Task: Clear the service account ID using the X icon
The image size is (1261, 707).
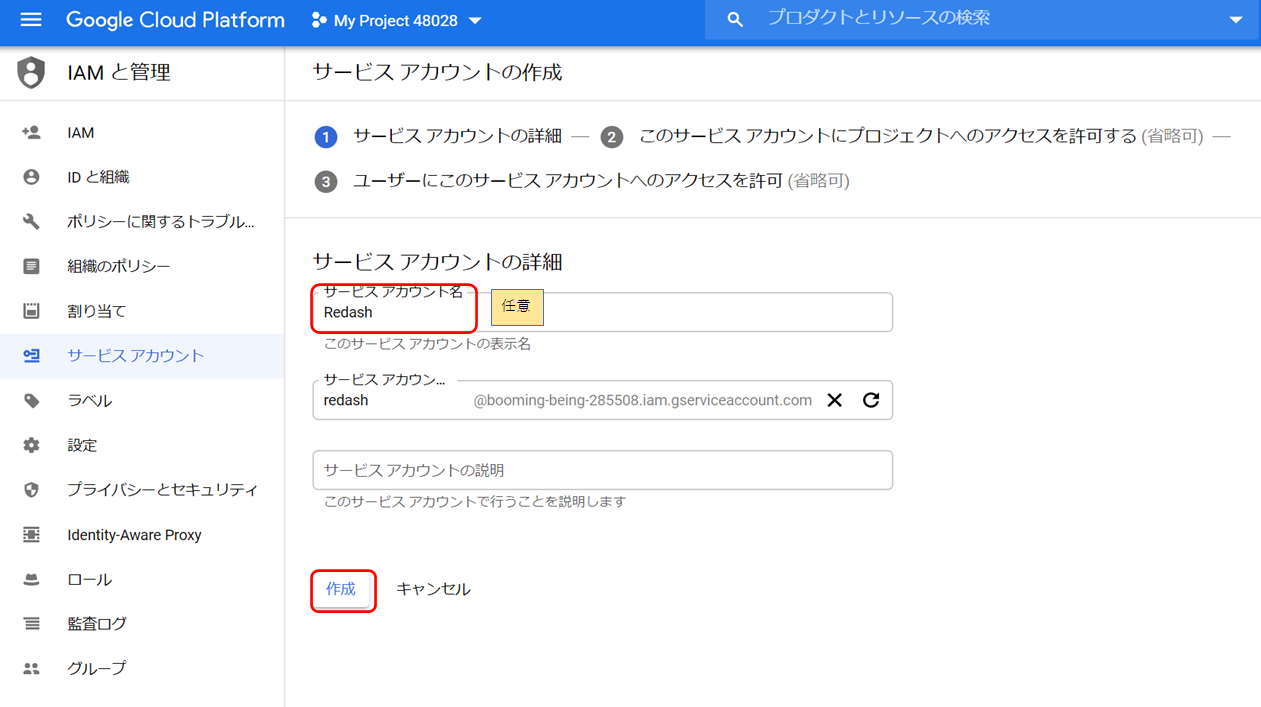Action: [835, 399]
